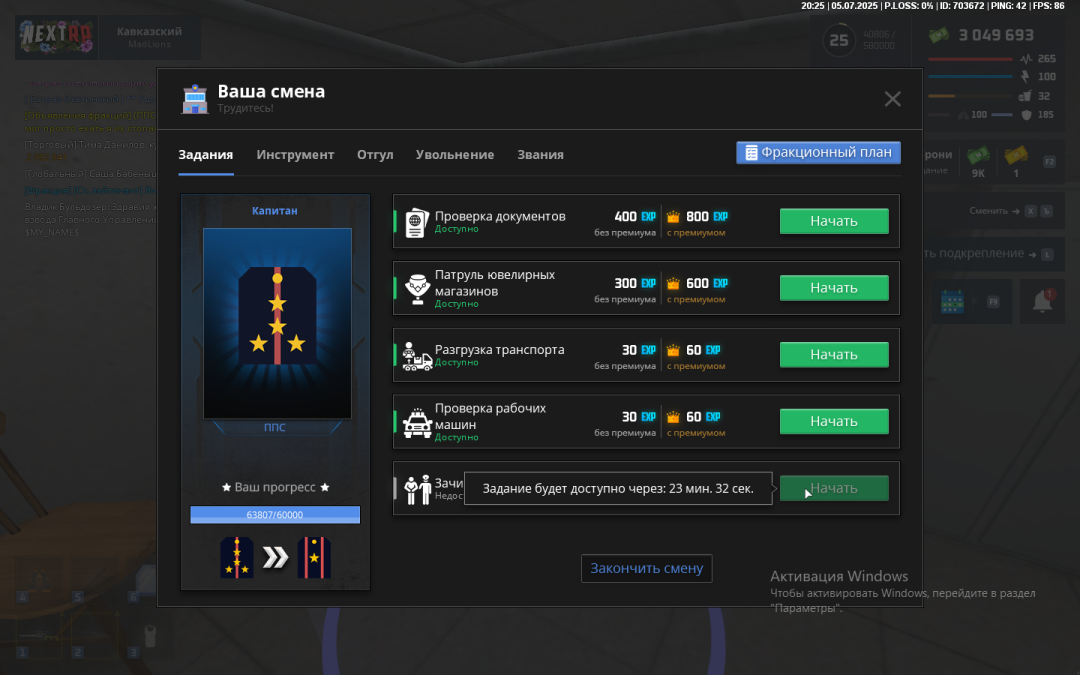This screenshot has width=1080, height=675.
Task: Click the transport unloading truck icon
Action: (x=417, y=356)
